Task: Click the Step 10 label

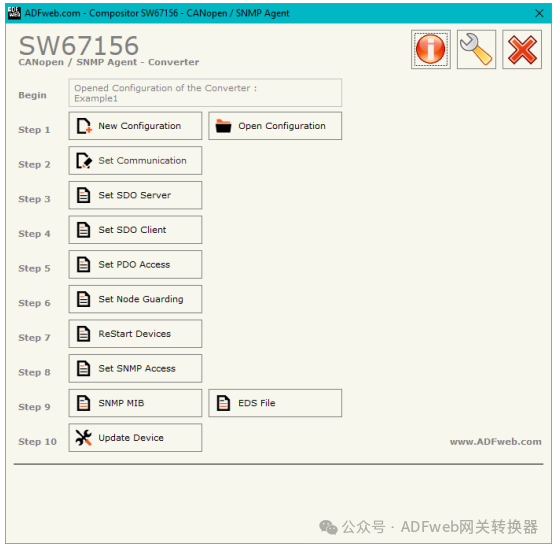Action: 37,442
